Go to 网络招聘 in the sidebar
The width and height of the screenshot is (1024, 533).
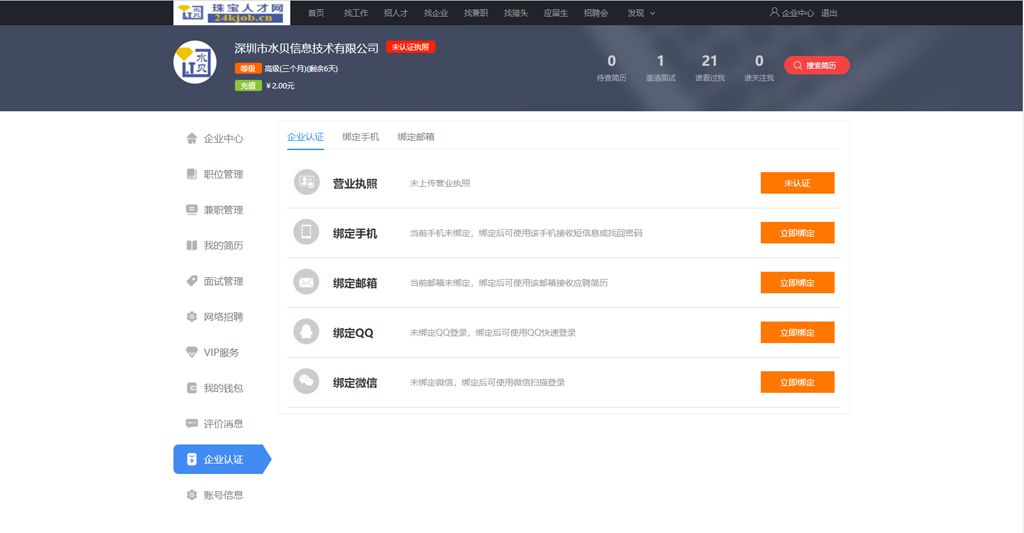click(x=222, y=316)
